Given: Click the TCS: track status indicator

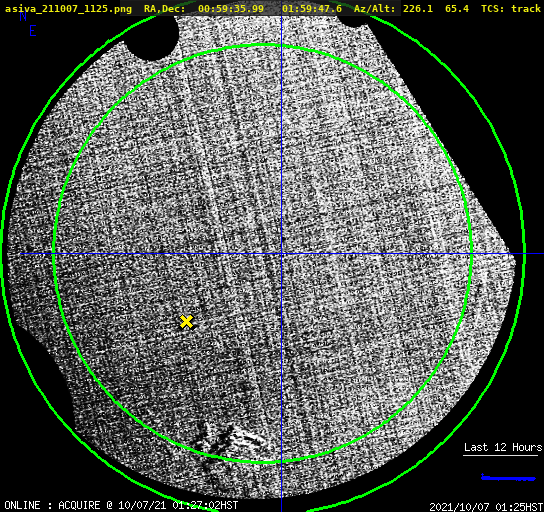Looking at the screenshot, I should click(511, 8).
